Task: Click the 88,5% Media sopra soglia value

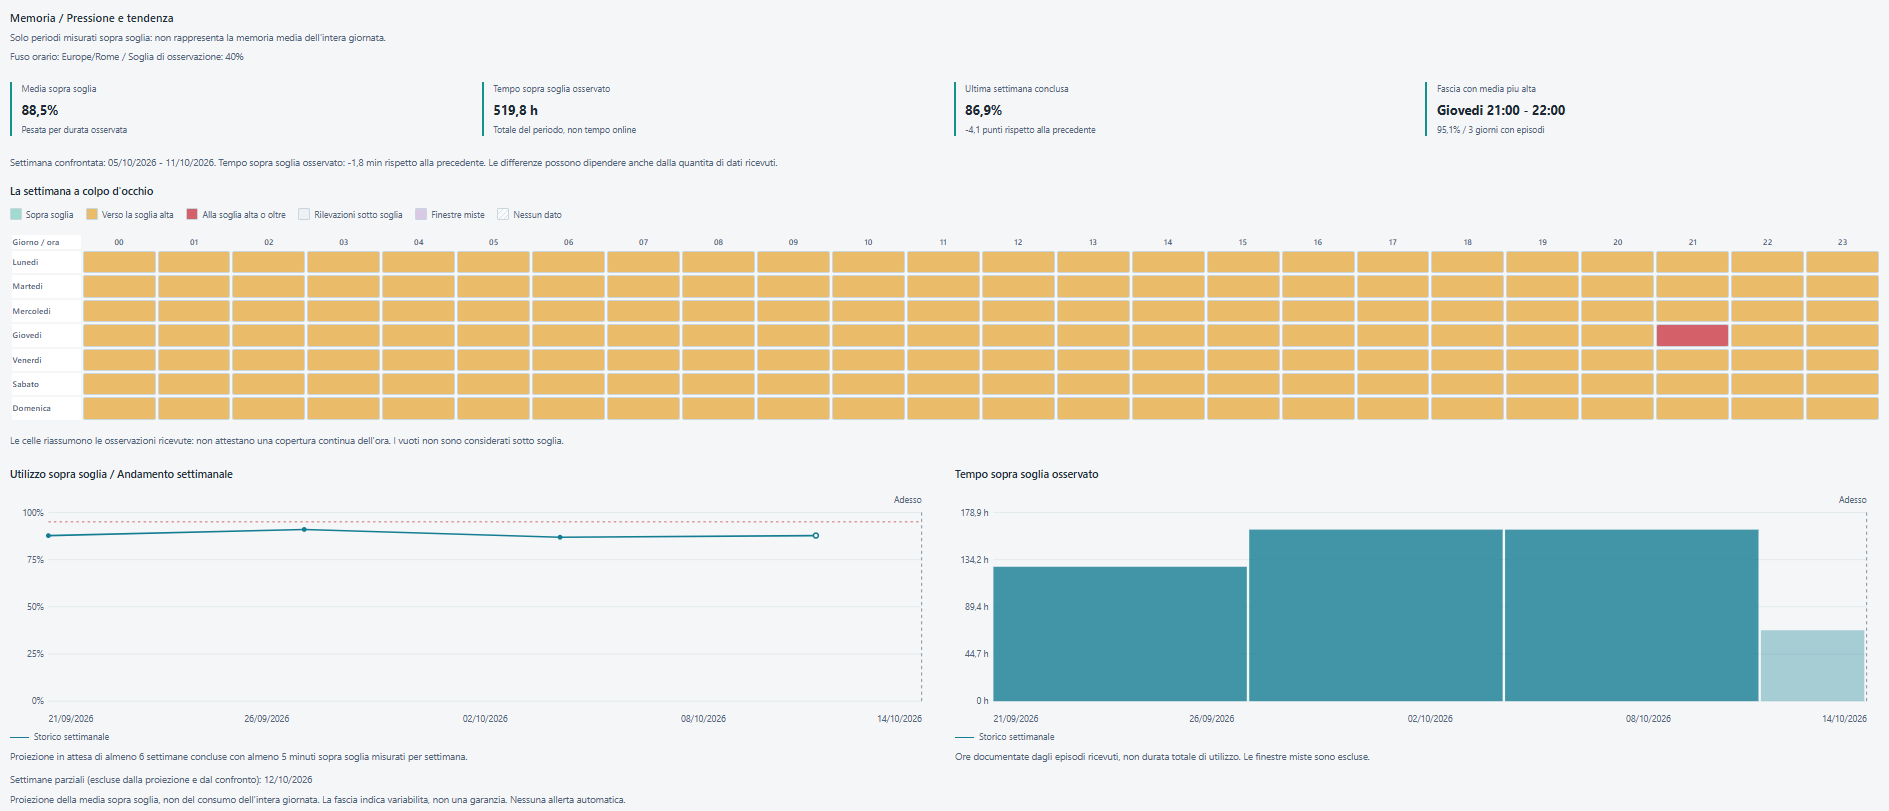Action: click(40, 110)
